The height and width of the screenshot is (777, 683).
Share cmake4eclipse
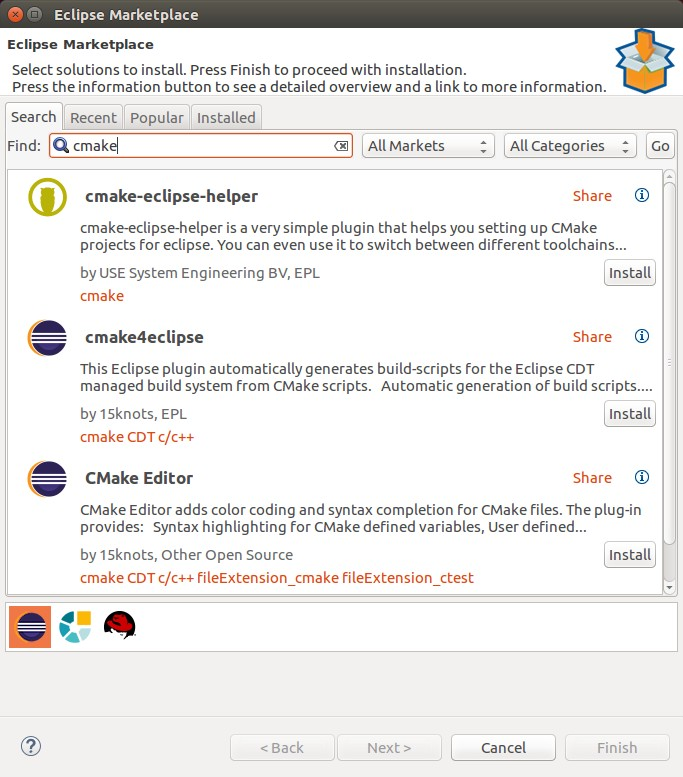click(592, 337)
